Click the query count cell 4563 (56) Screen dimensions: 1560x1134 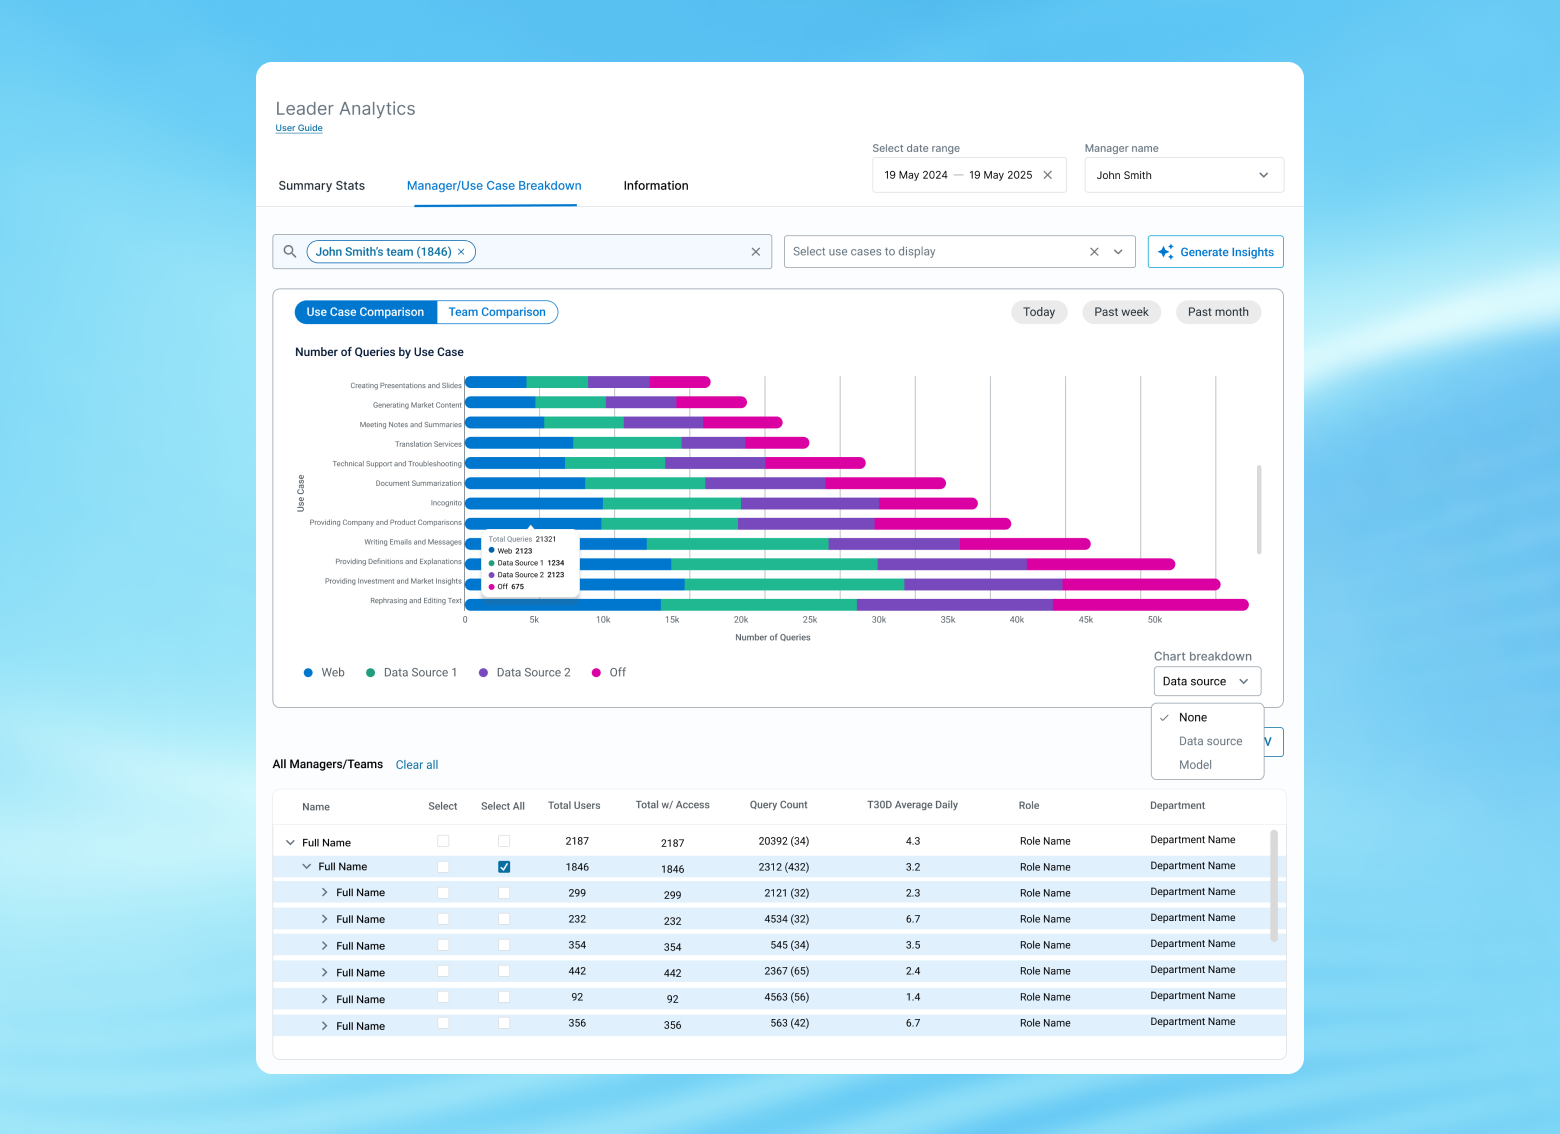click(787, 997)
